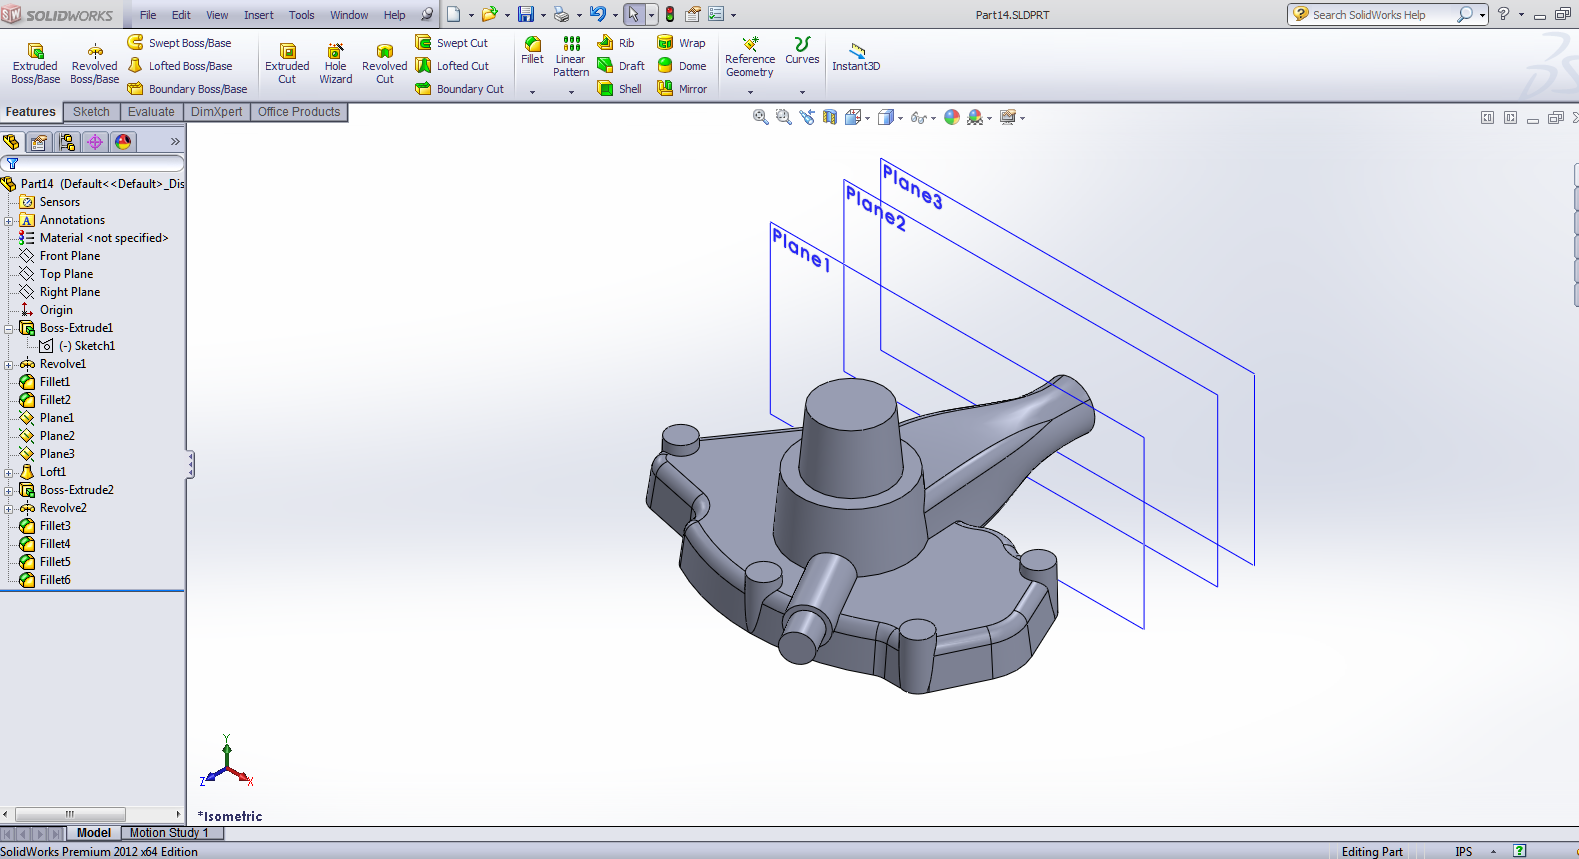Open the File menu
This screenshot has height=859, width=1579.
pyautogui.click(x=148, y=15)
